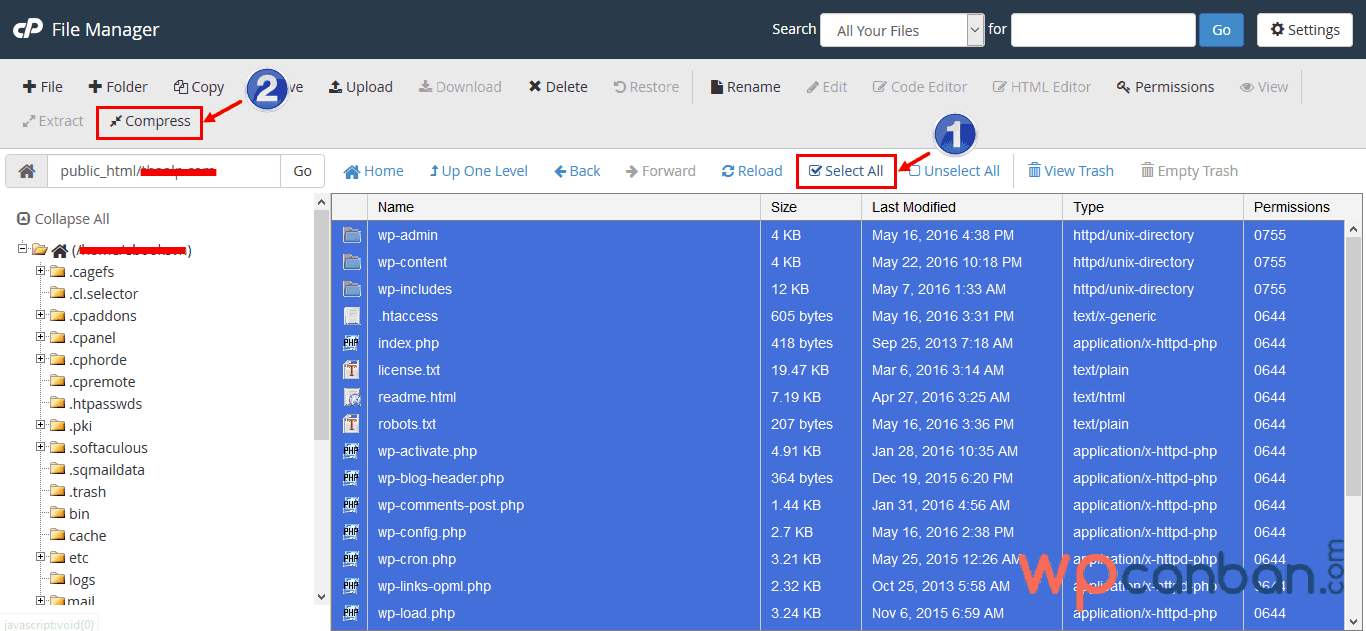Click the index.php file icon
Image resolution: width=1366 pixels, height=631 pixels.
[x=351, y=343]
